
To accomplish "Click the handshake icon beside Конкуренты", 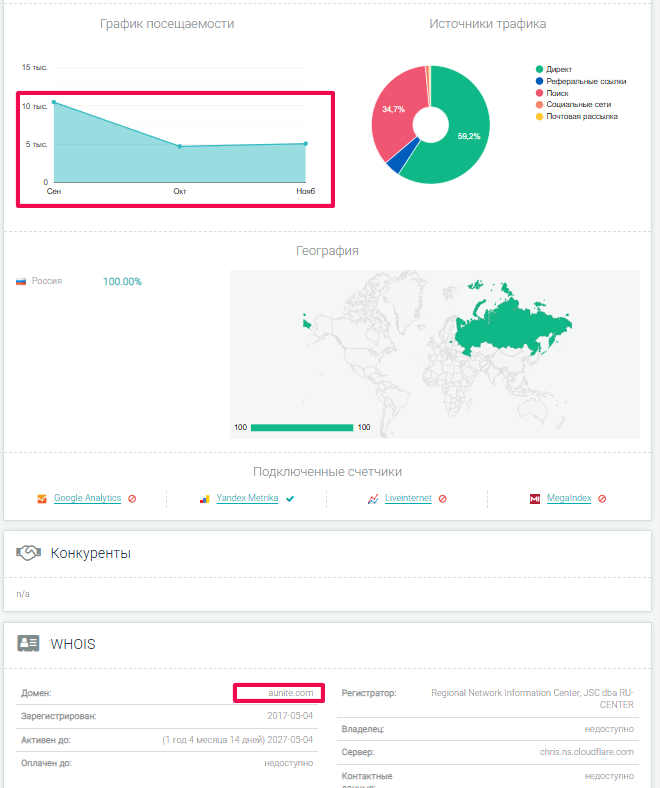I will [x=28, y=553].
